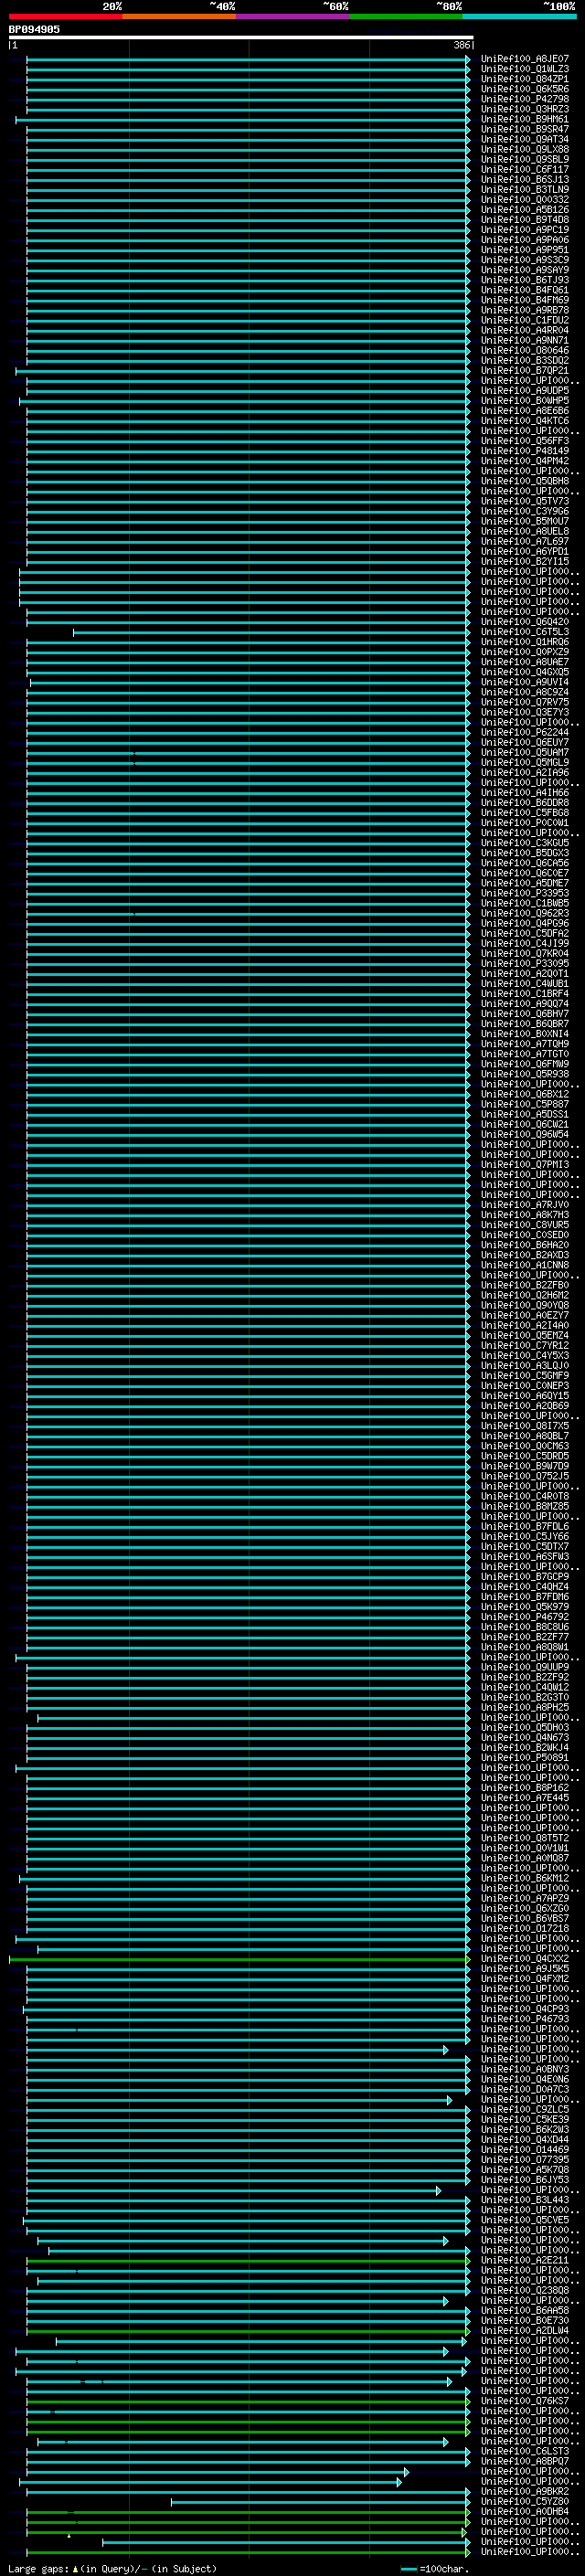Select the UniRef100_A9UVI4 label

[x=524, y=682]
